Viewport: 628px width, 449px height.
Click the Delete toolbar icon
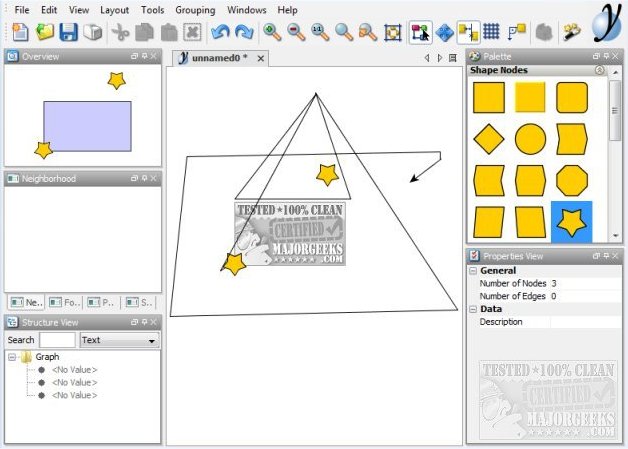click(x=192, y=32)
